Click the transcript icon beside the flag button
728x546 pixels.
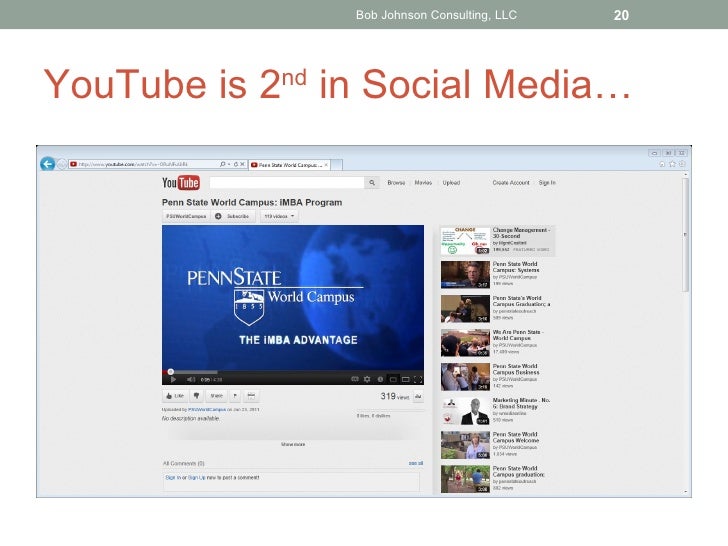[x=251, y=396]
